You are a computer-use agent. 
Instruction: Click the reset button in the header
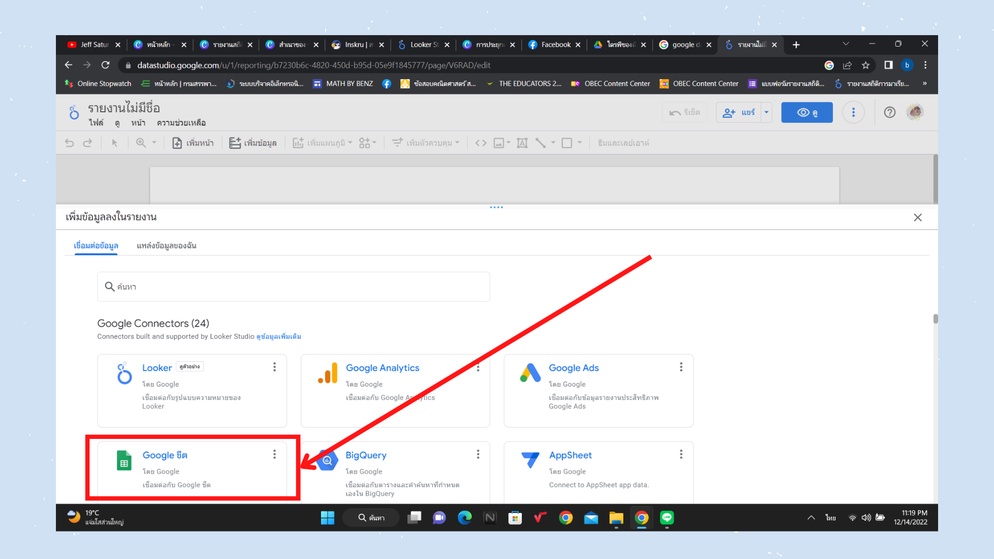coord(685,112)
